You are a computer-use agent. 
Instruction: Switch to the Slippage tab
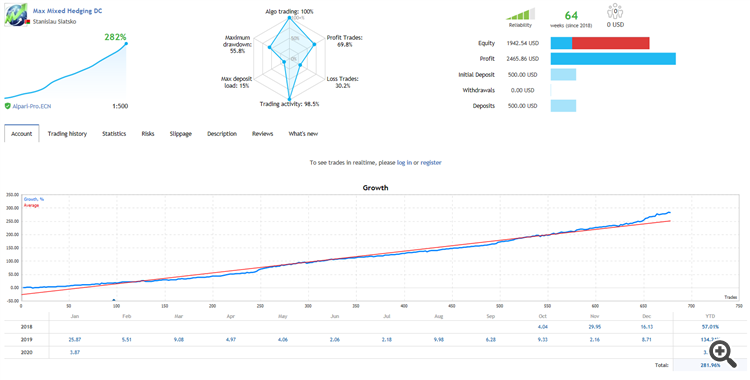coord(181,134)
